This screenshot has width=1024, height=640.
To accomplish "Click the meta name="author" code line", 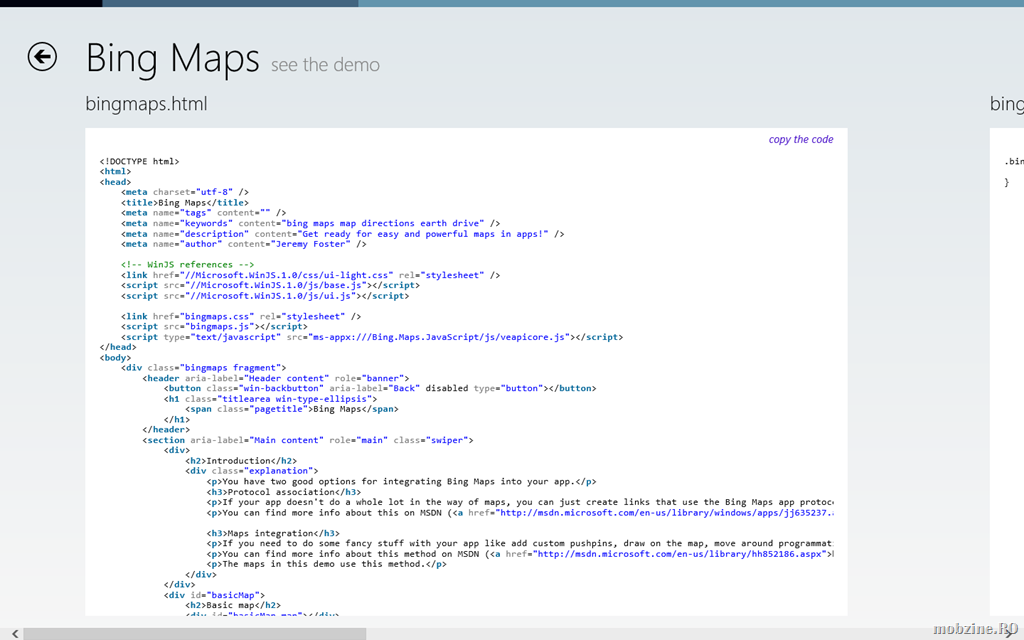I will (244, 244).
